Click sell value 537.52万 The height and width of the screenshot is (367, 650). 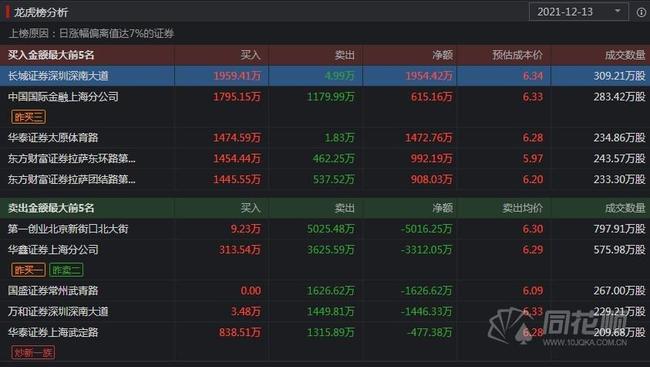(334, 179)
